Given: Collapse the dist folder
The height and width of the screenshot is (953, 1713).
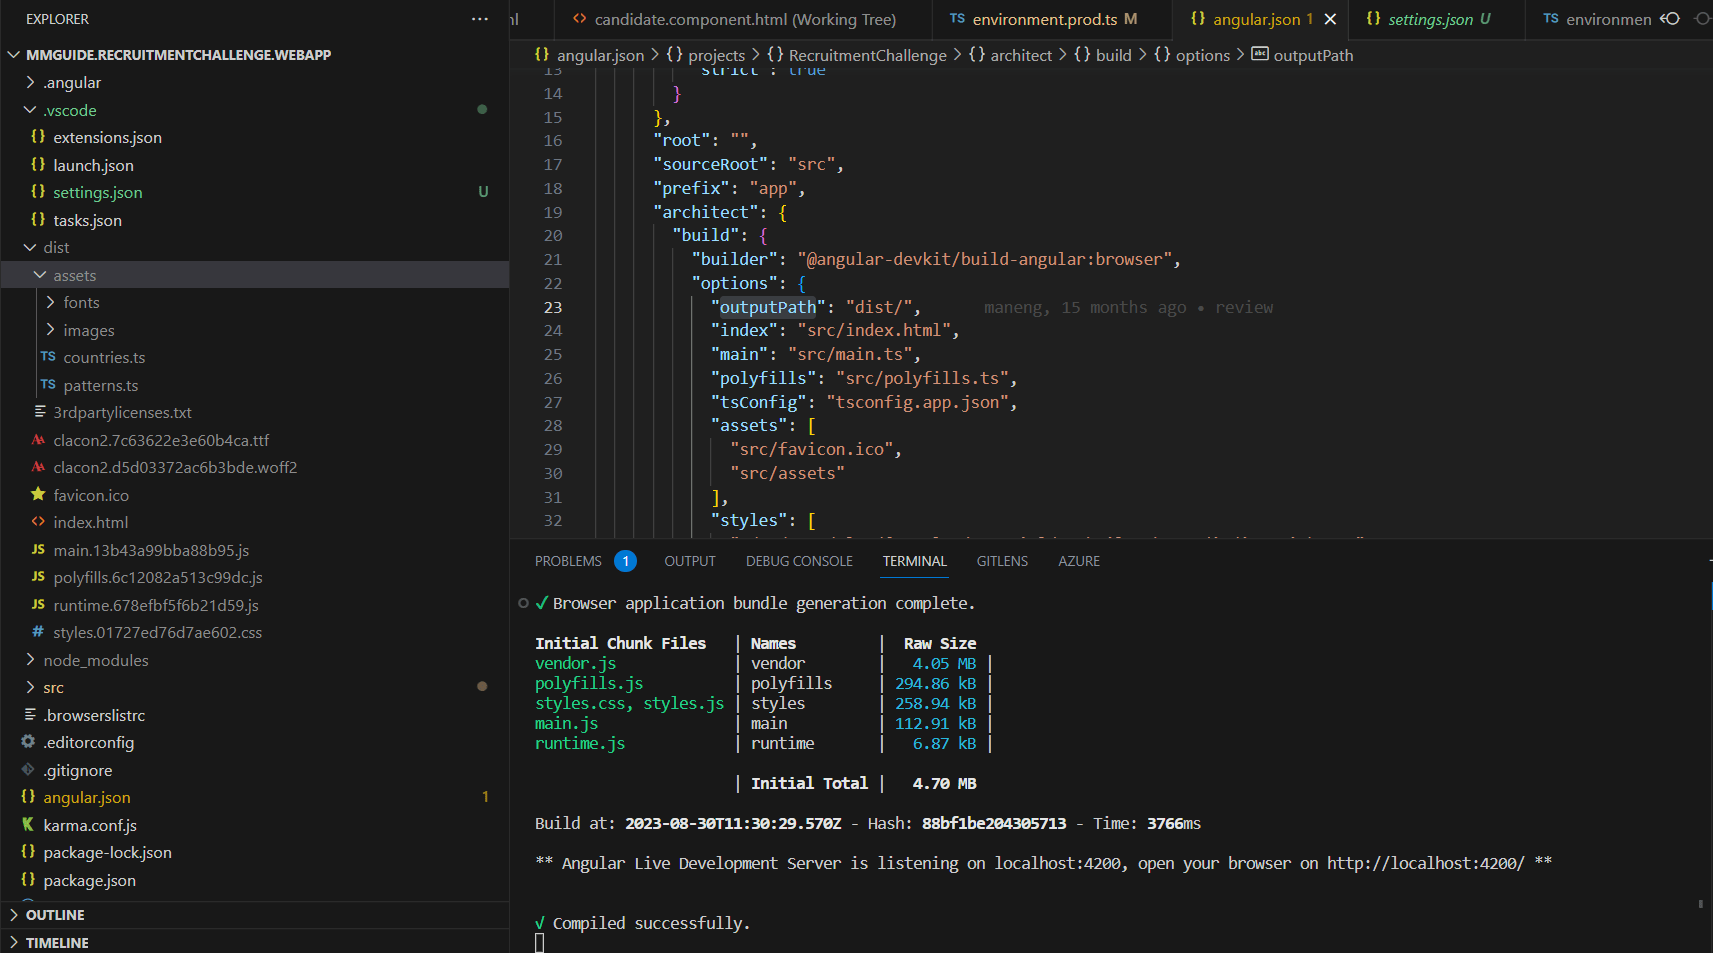Looking at the screenshot, I should click(x=29, y=247).
